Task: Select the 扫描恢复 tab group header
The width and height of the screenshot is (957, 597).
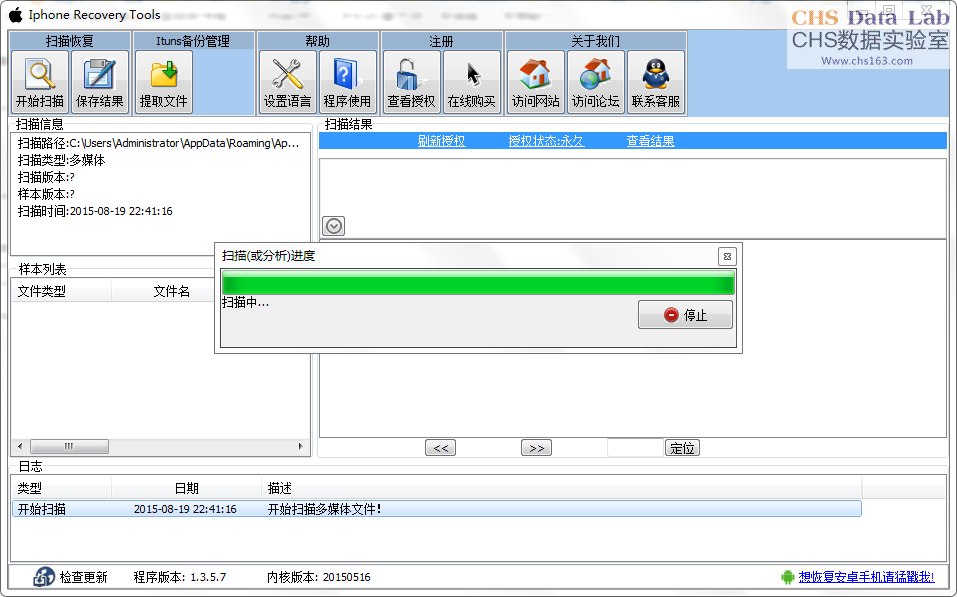Action: [x=70, y=41]
